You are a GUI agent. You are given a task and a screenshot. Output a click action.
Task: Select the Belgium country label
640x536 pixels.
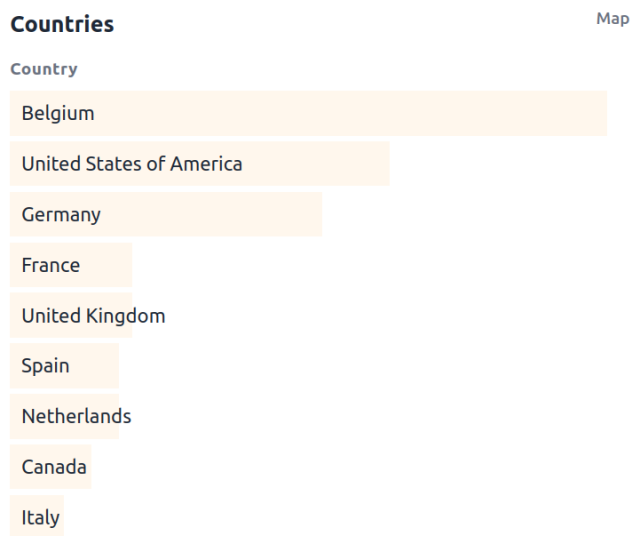[58, 113]
